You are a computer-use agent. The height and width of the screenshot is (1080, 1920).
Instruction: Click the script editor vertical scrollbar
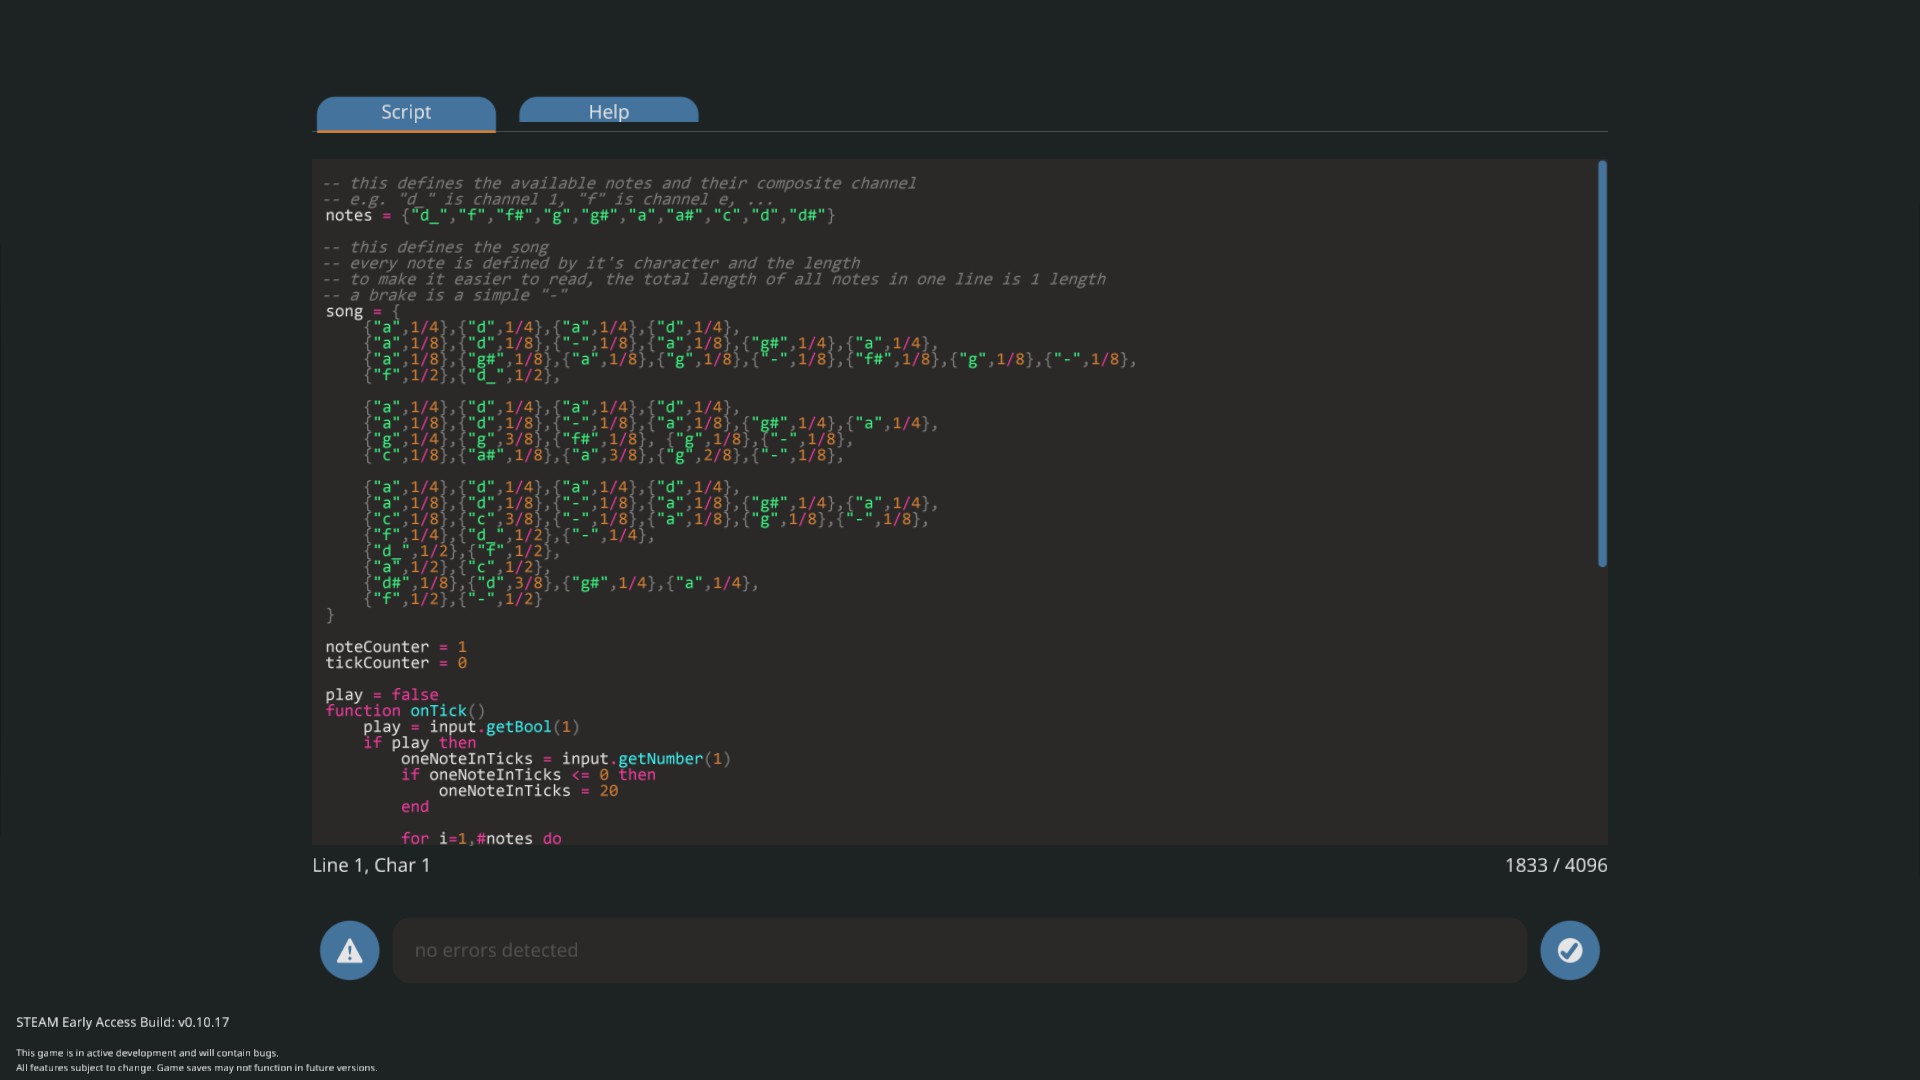1602,364
